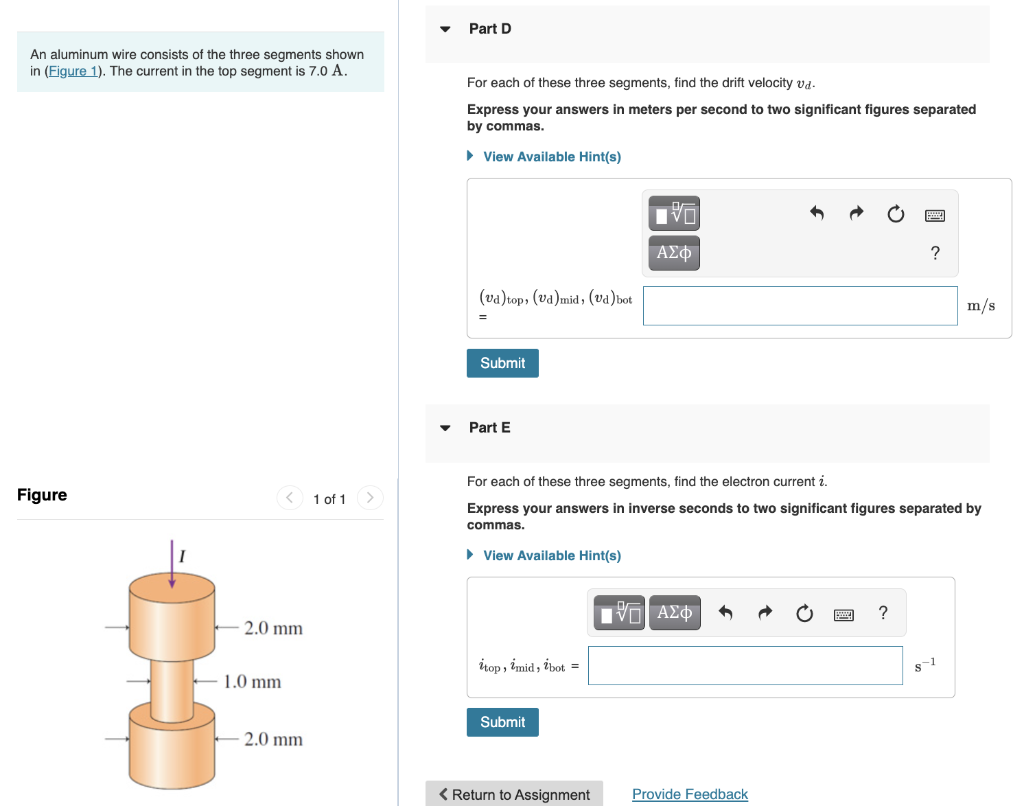Open math templates button in Part D

675,213
